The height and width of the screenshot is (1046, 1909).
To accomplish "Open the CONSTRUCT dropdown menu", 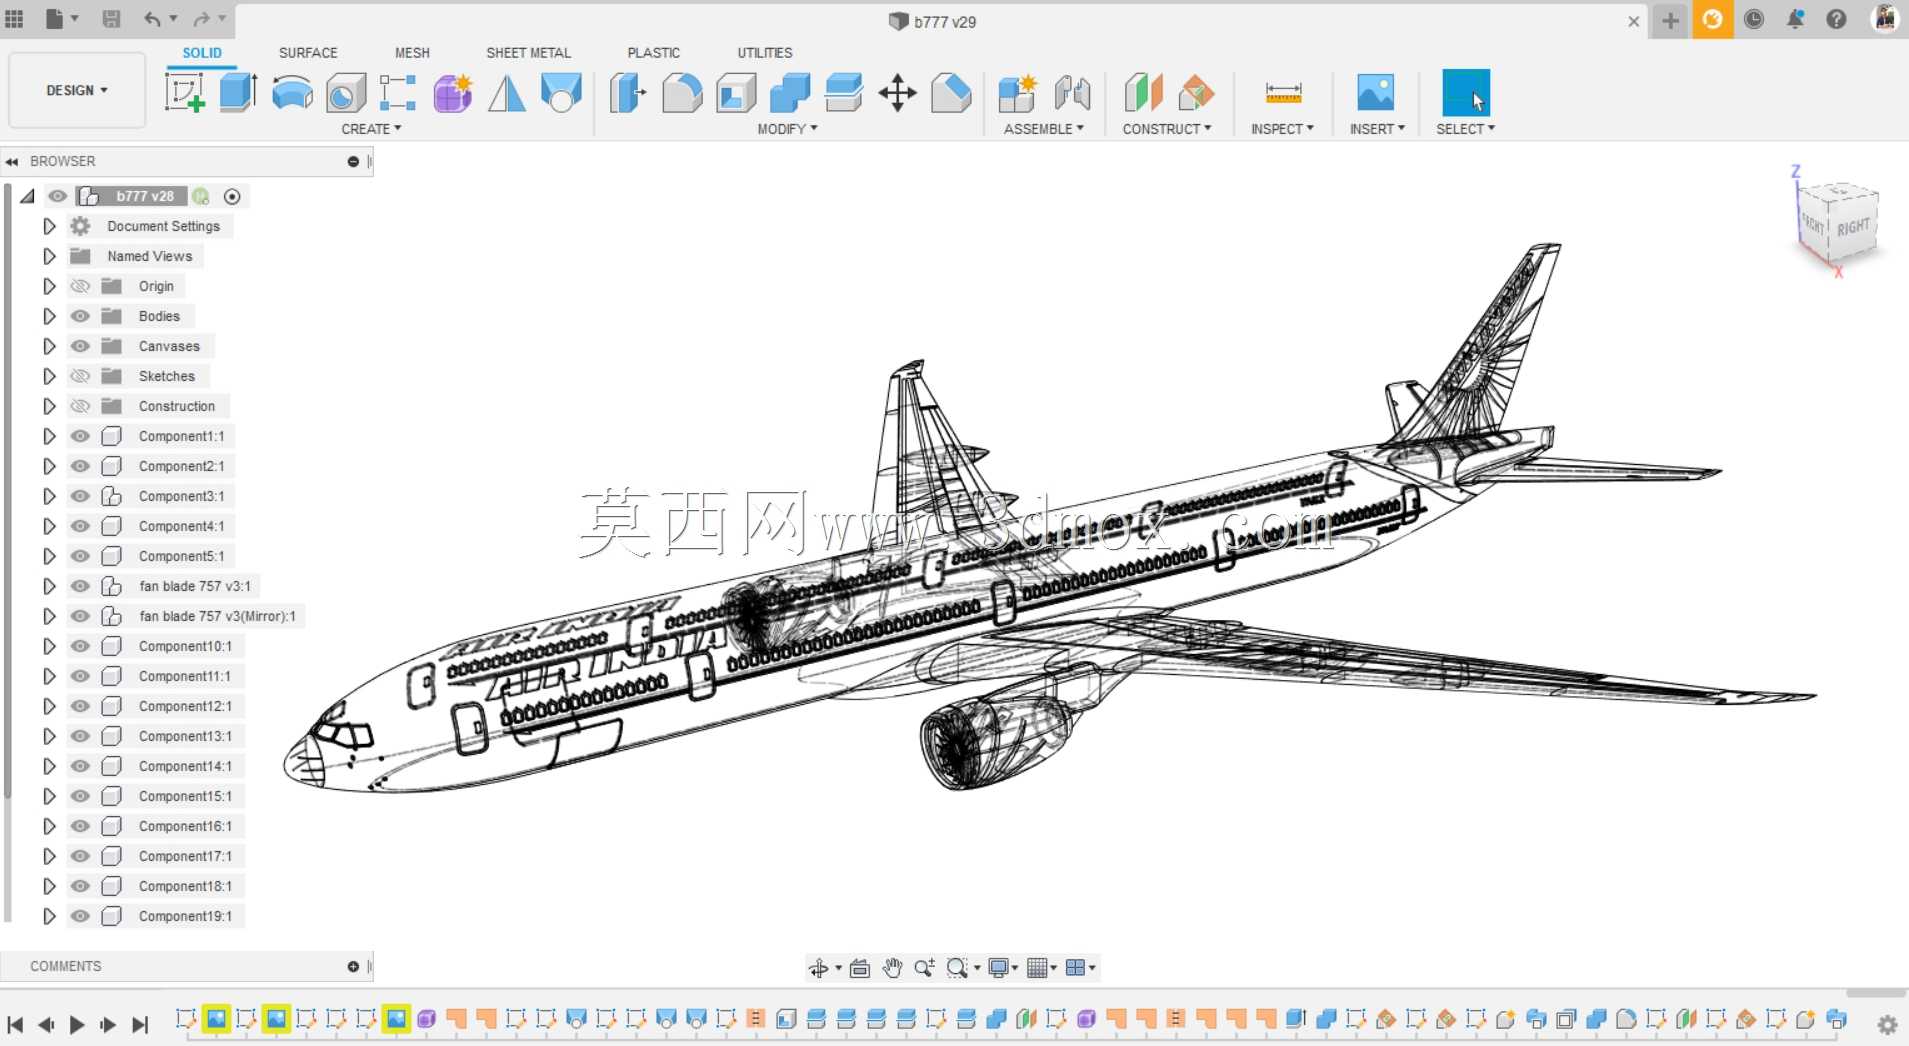I will click(1167, 129).
